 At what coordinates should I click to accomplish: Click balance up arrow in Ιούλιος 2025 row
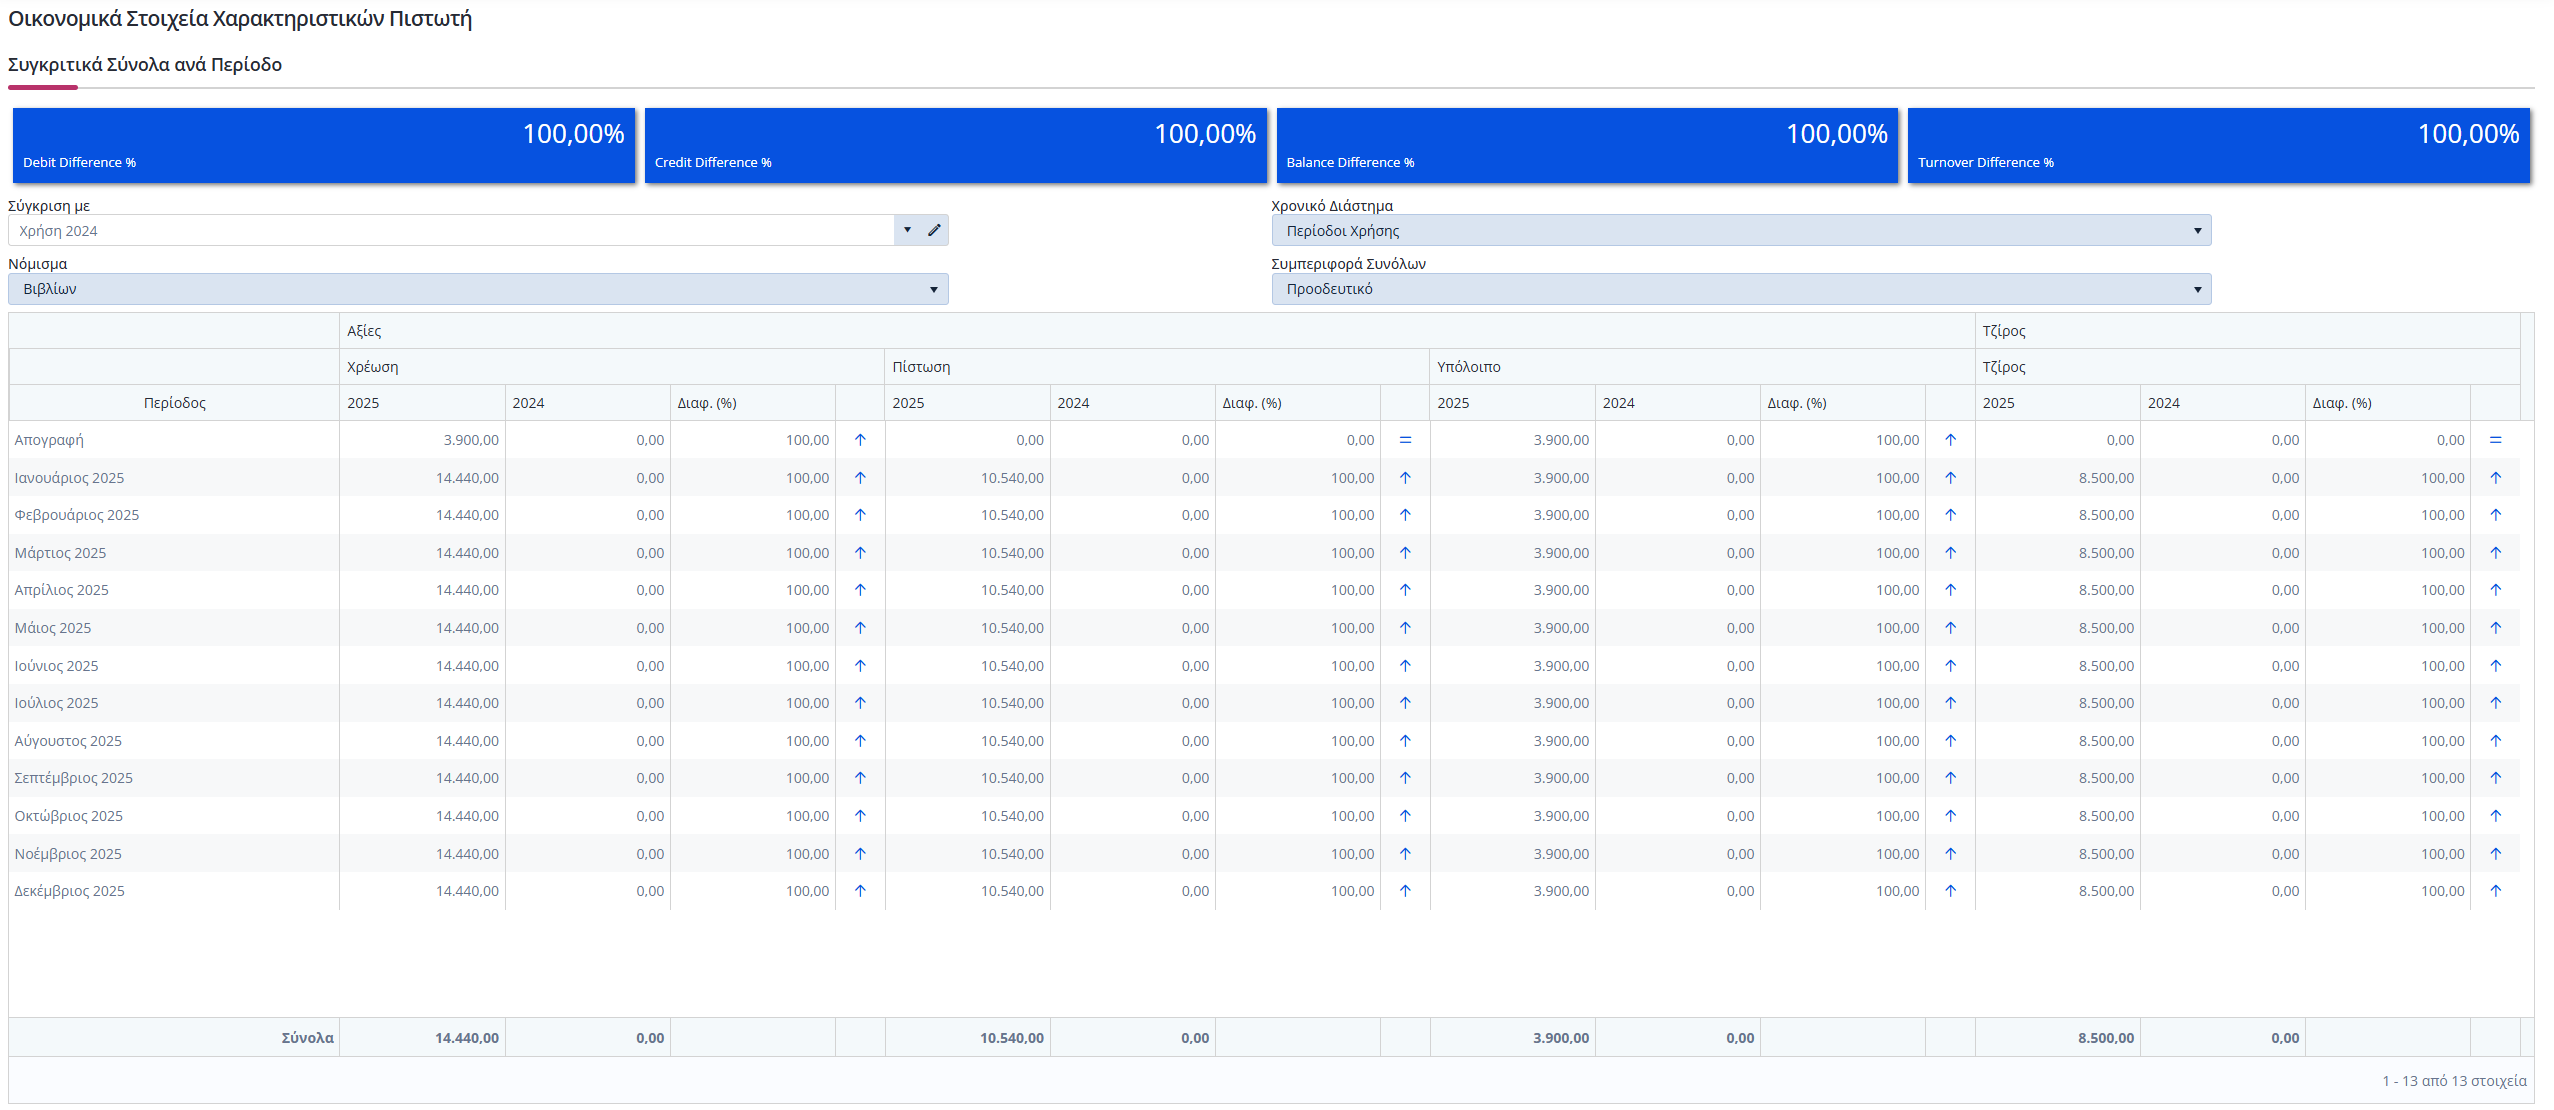pyautogui.click(x=1950, y=703)
